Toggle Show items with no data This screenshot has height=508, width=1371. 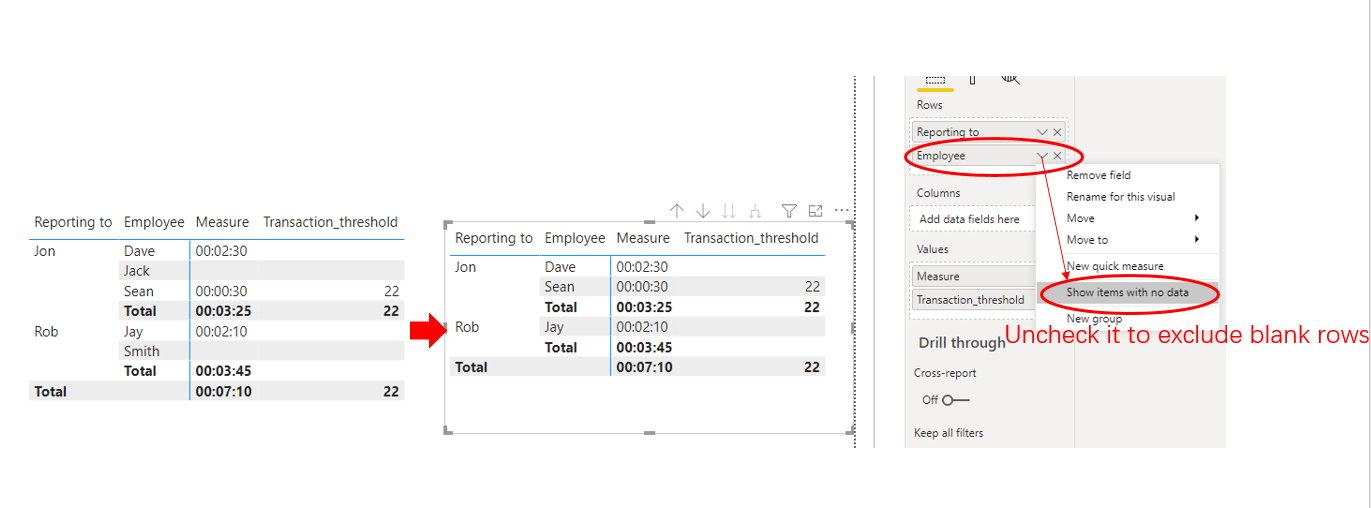[1129, 293]
